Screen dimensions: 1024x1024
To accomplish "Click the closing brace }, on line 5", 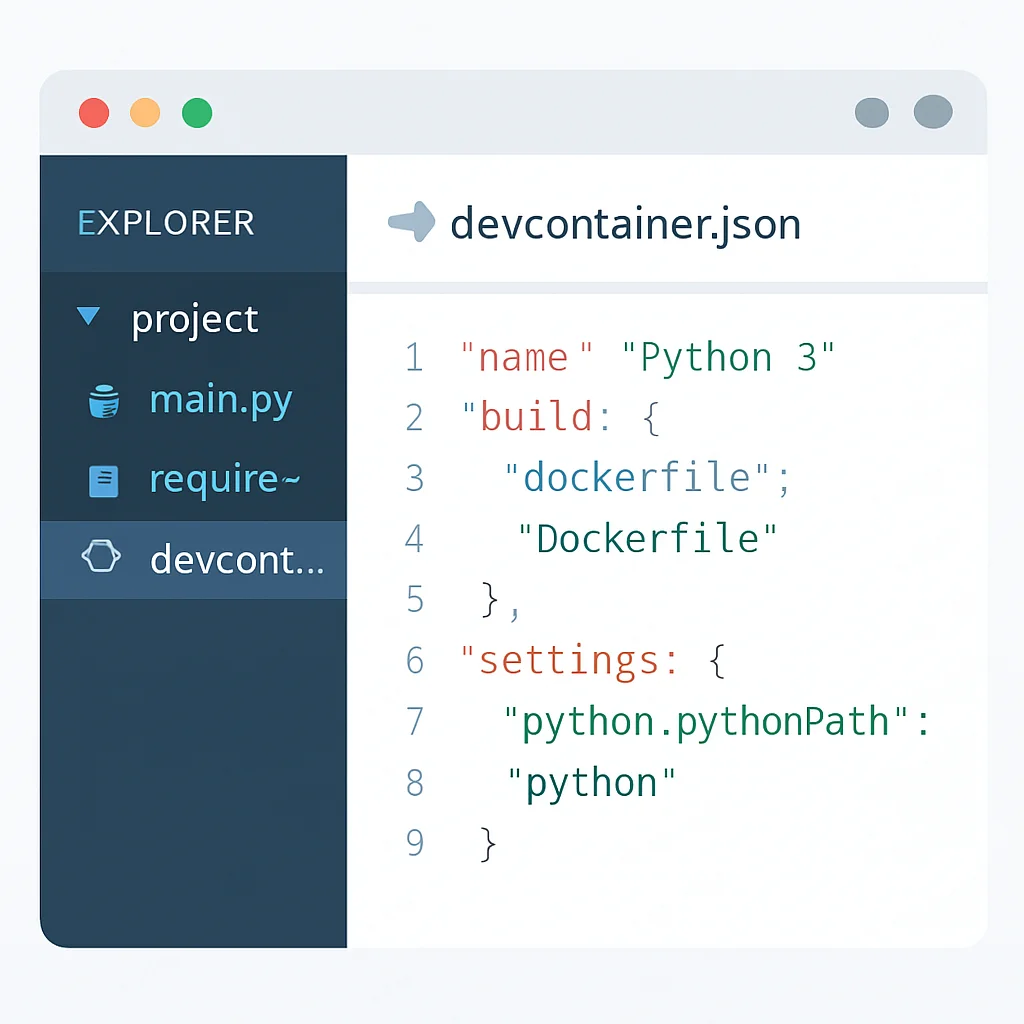I will pyautogui.click(x=500, y=600).
